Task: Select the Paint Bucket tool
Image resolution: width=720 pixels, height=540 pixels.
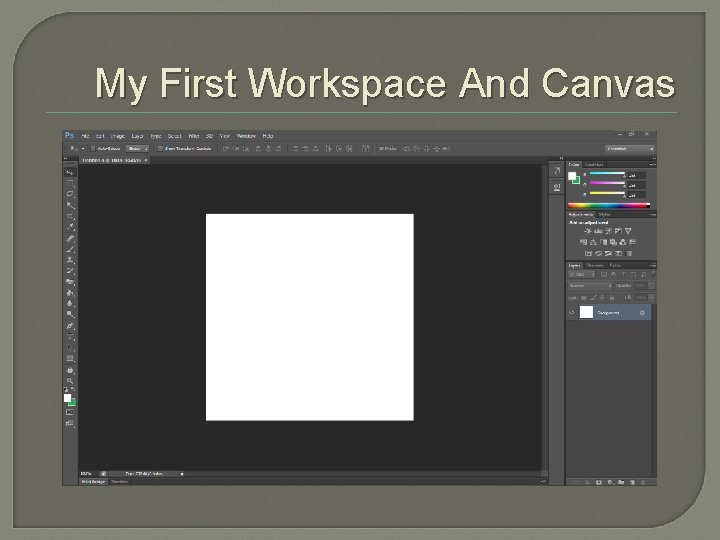Action: [70, 293]
